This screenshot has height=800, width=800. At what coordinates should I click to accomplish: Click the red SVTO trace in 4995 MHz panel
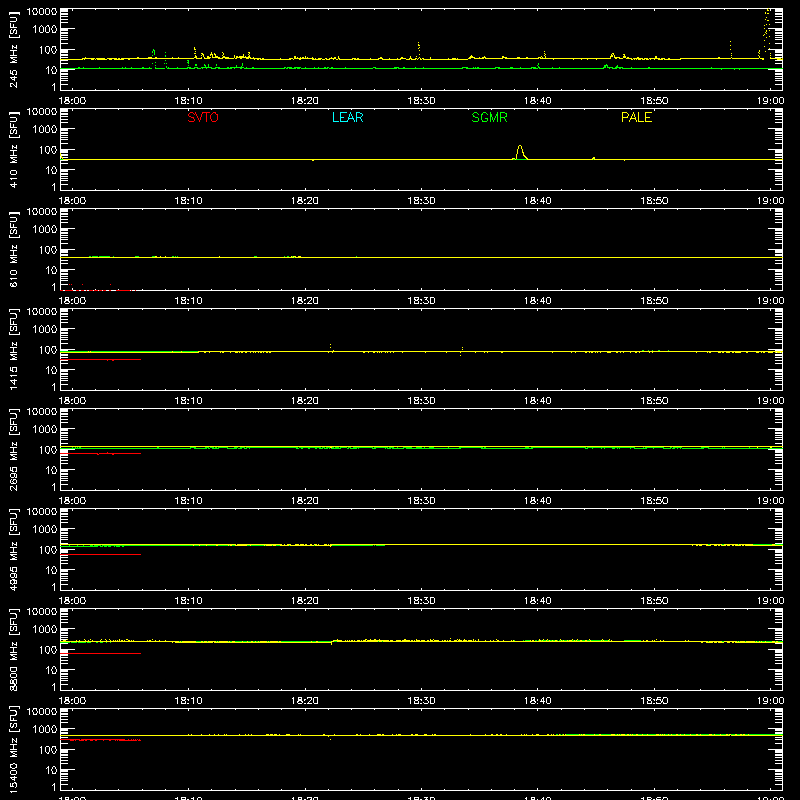(x=101, y=554)
